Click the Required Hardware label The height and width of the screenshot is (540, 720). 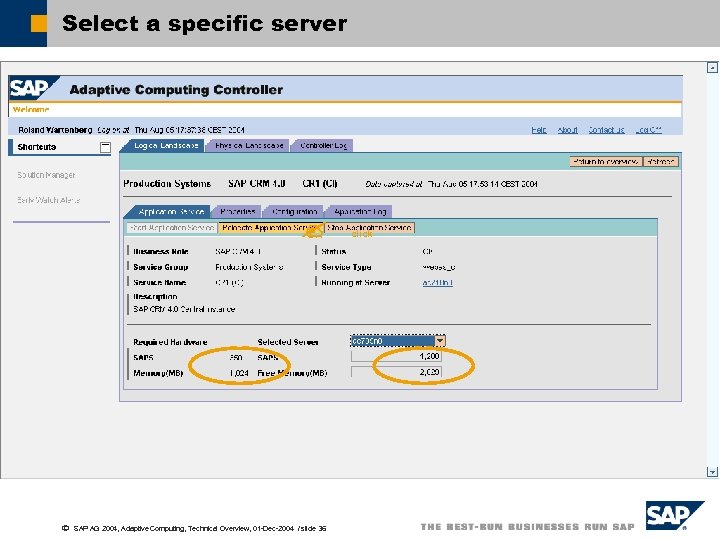point(170,342)
